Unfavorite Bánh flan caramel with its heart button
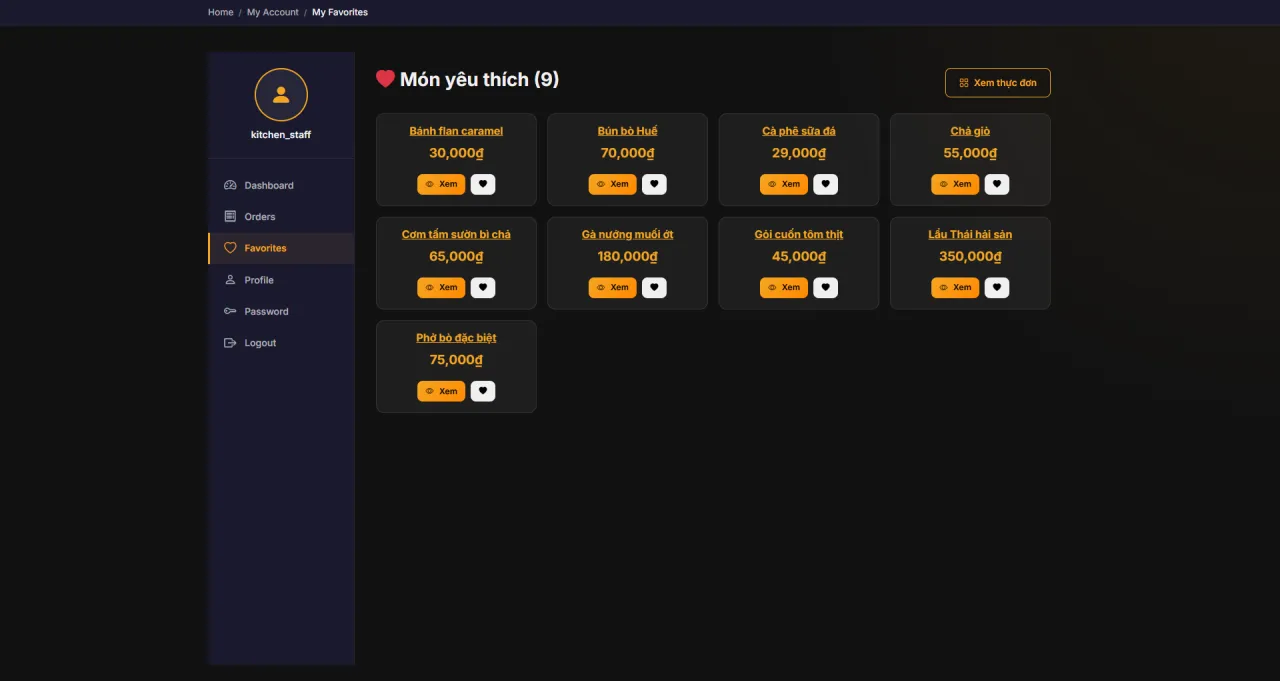Screen dimensions: 1280x681 point(483,184)
